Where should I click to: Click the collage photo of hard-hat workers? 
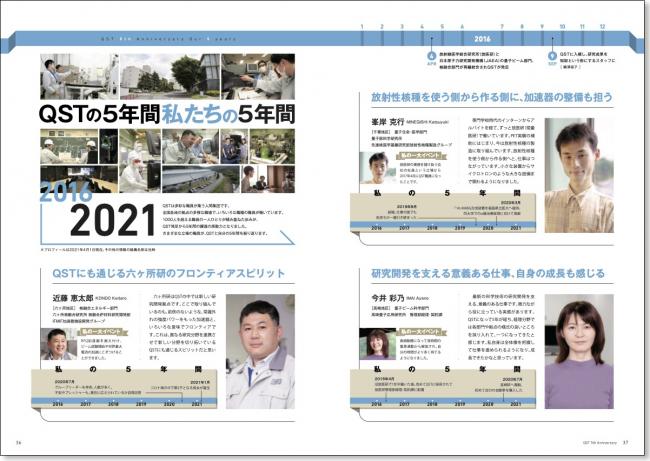click(x=69, y=146)
